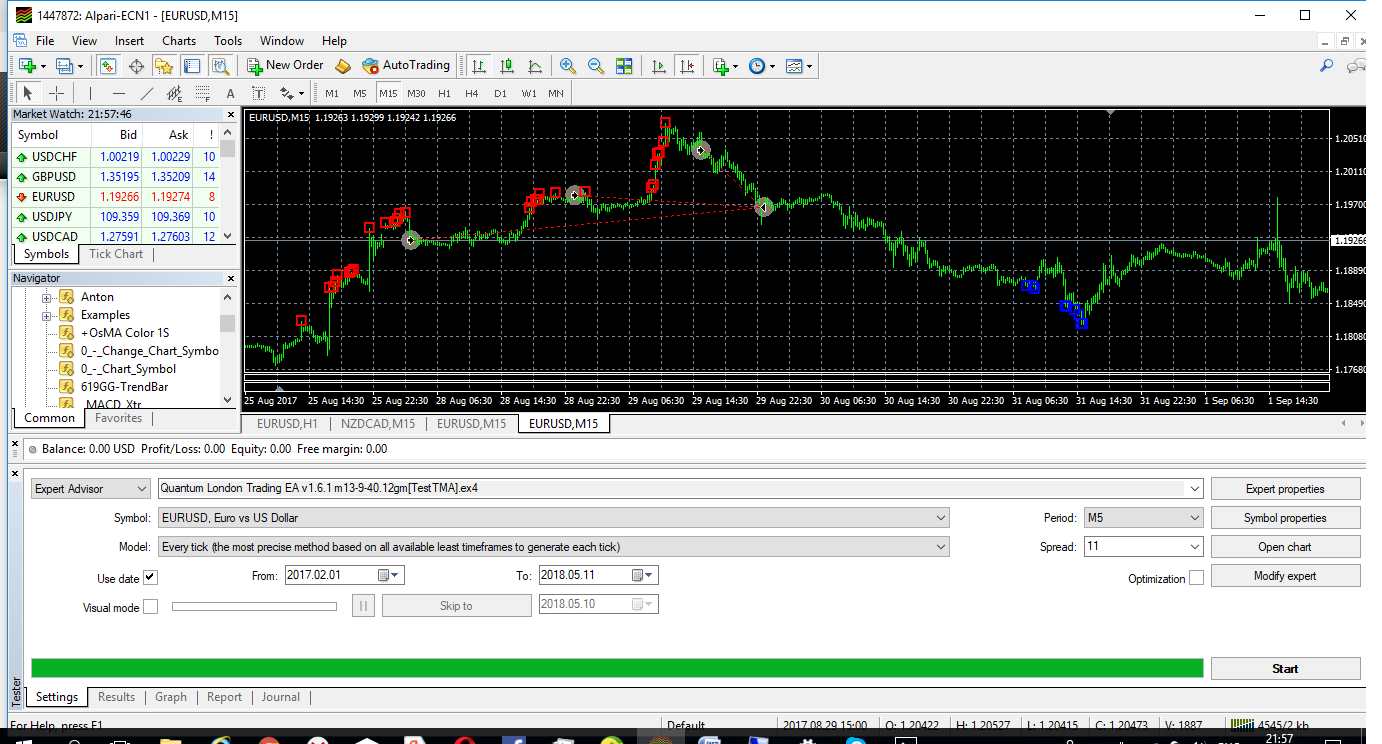Expand the Anton folder in Navigator
Screen dimensions: 1382x744
point(46,297)
